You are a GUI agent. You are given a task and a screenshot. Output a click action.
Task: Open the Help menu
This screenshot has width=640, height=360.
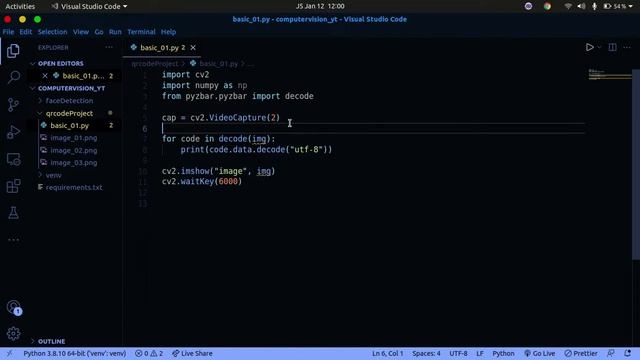point(168,32)
